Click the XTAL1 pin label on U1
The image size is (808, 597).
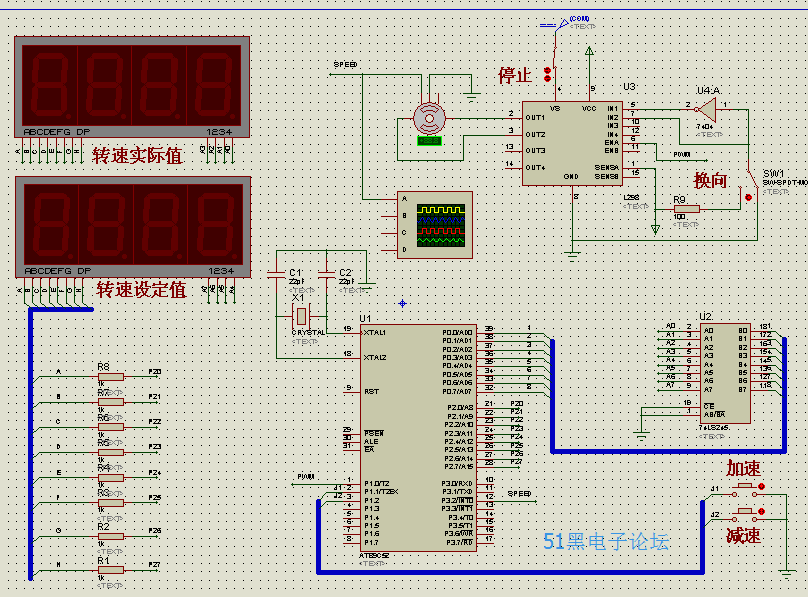[375, 333]
